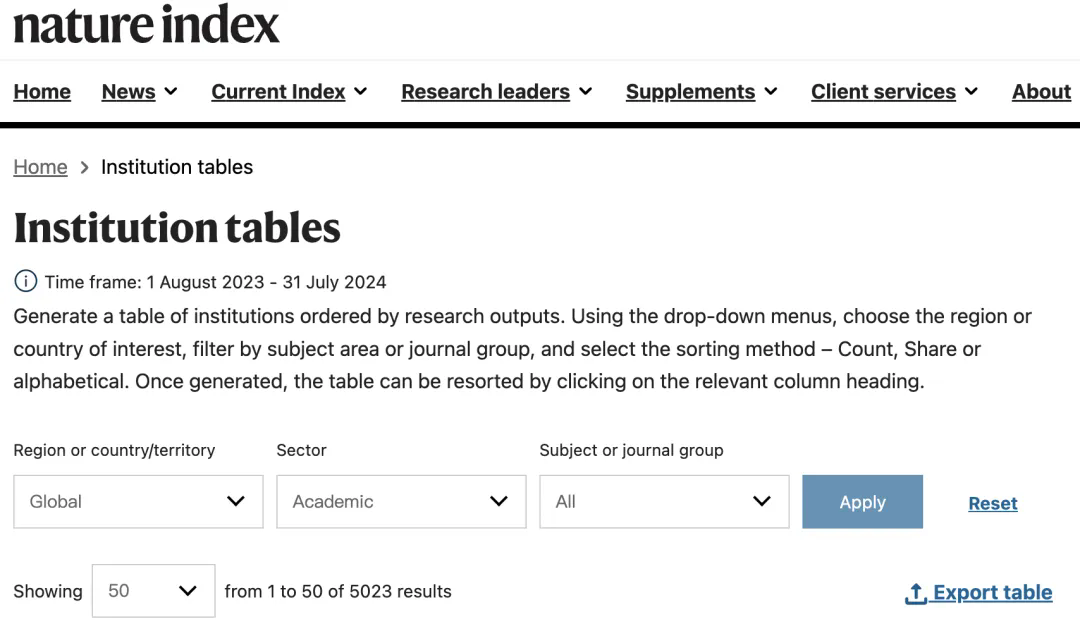
Task: Change the Showing 50 results dropdown
Action: 153,591
